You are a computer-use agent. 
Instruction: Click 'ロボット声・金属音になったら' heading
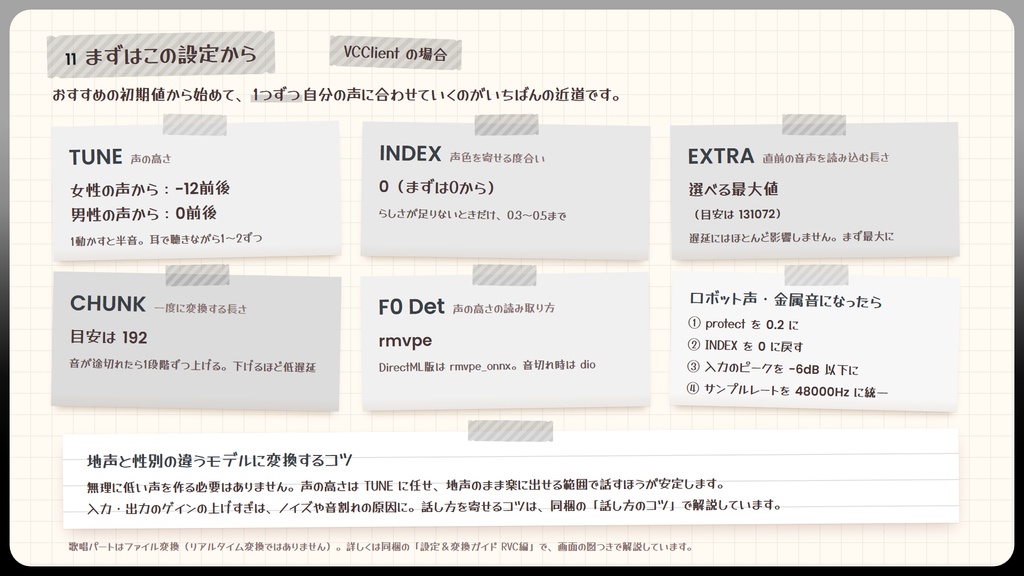786,300
